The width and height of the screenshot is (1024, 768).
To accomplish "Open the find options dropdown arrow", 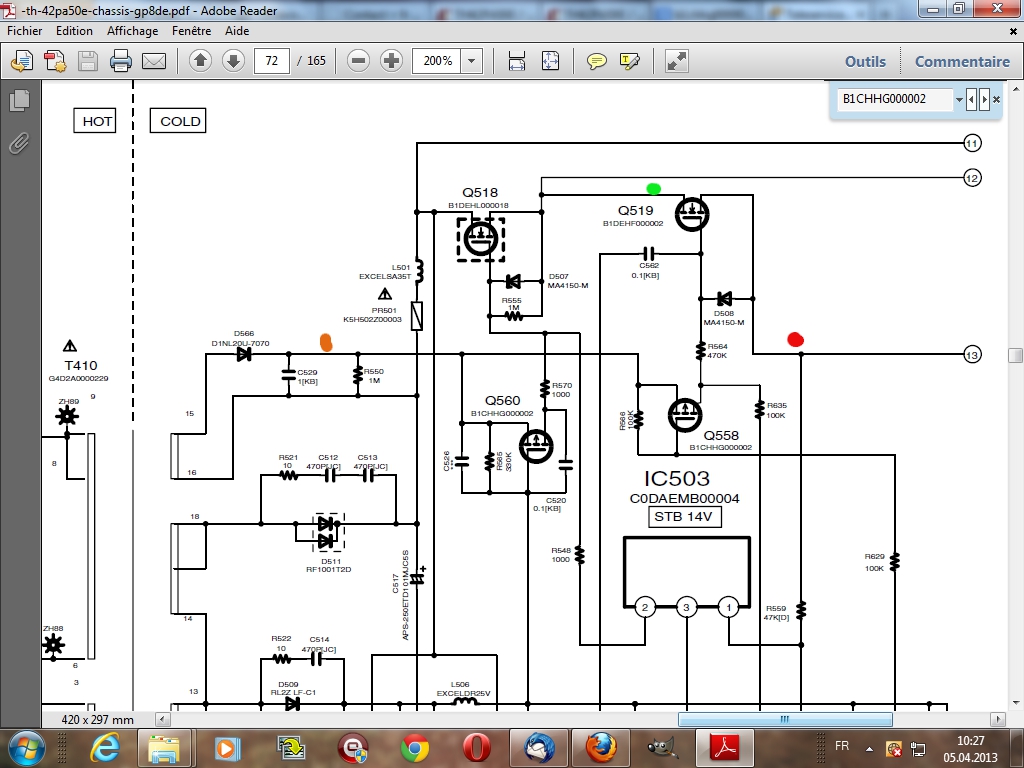I will [x=959, y=99].
